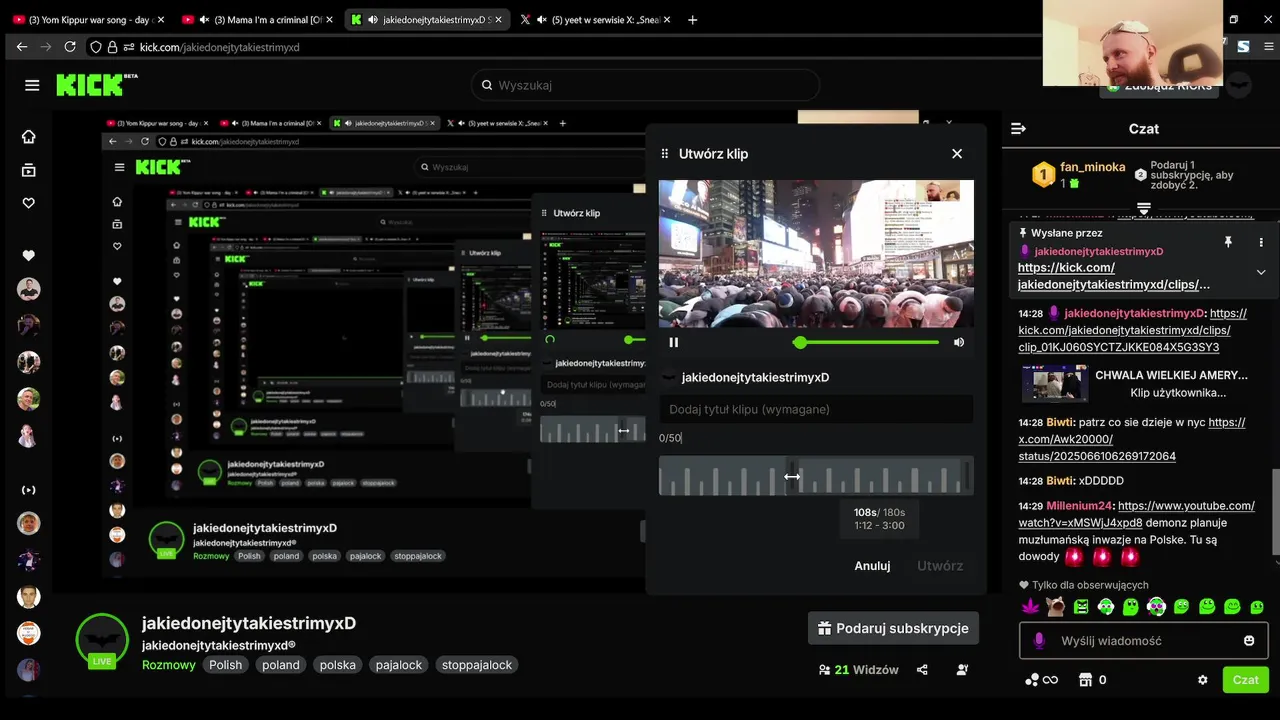Click the Anuluj button

click(872, 566)
